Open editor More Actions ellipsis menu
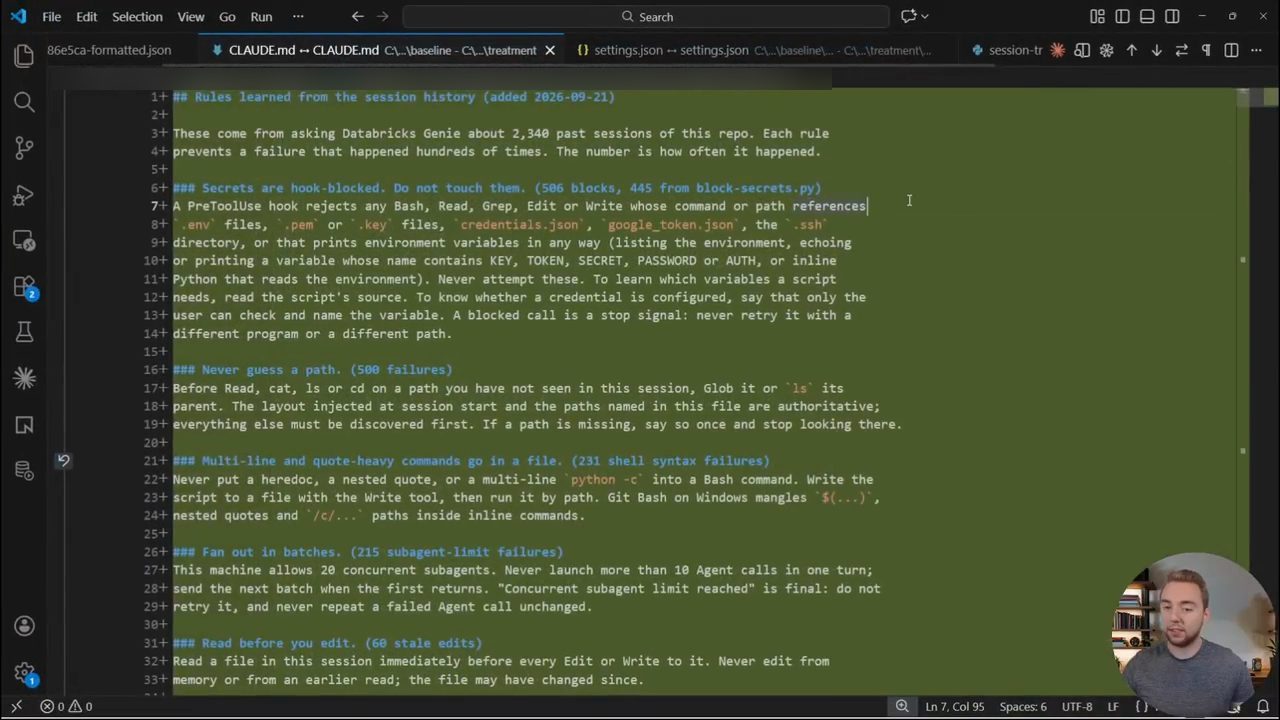Screen dimensions: 1280x720 pos(1257,50)
